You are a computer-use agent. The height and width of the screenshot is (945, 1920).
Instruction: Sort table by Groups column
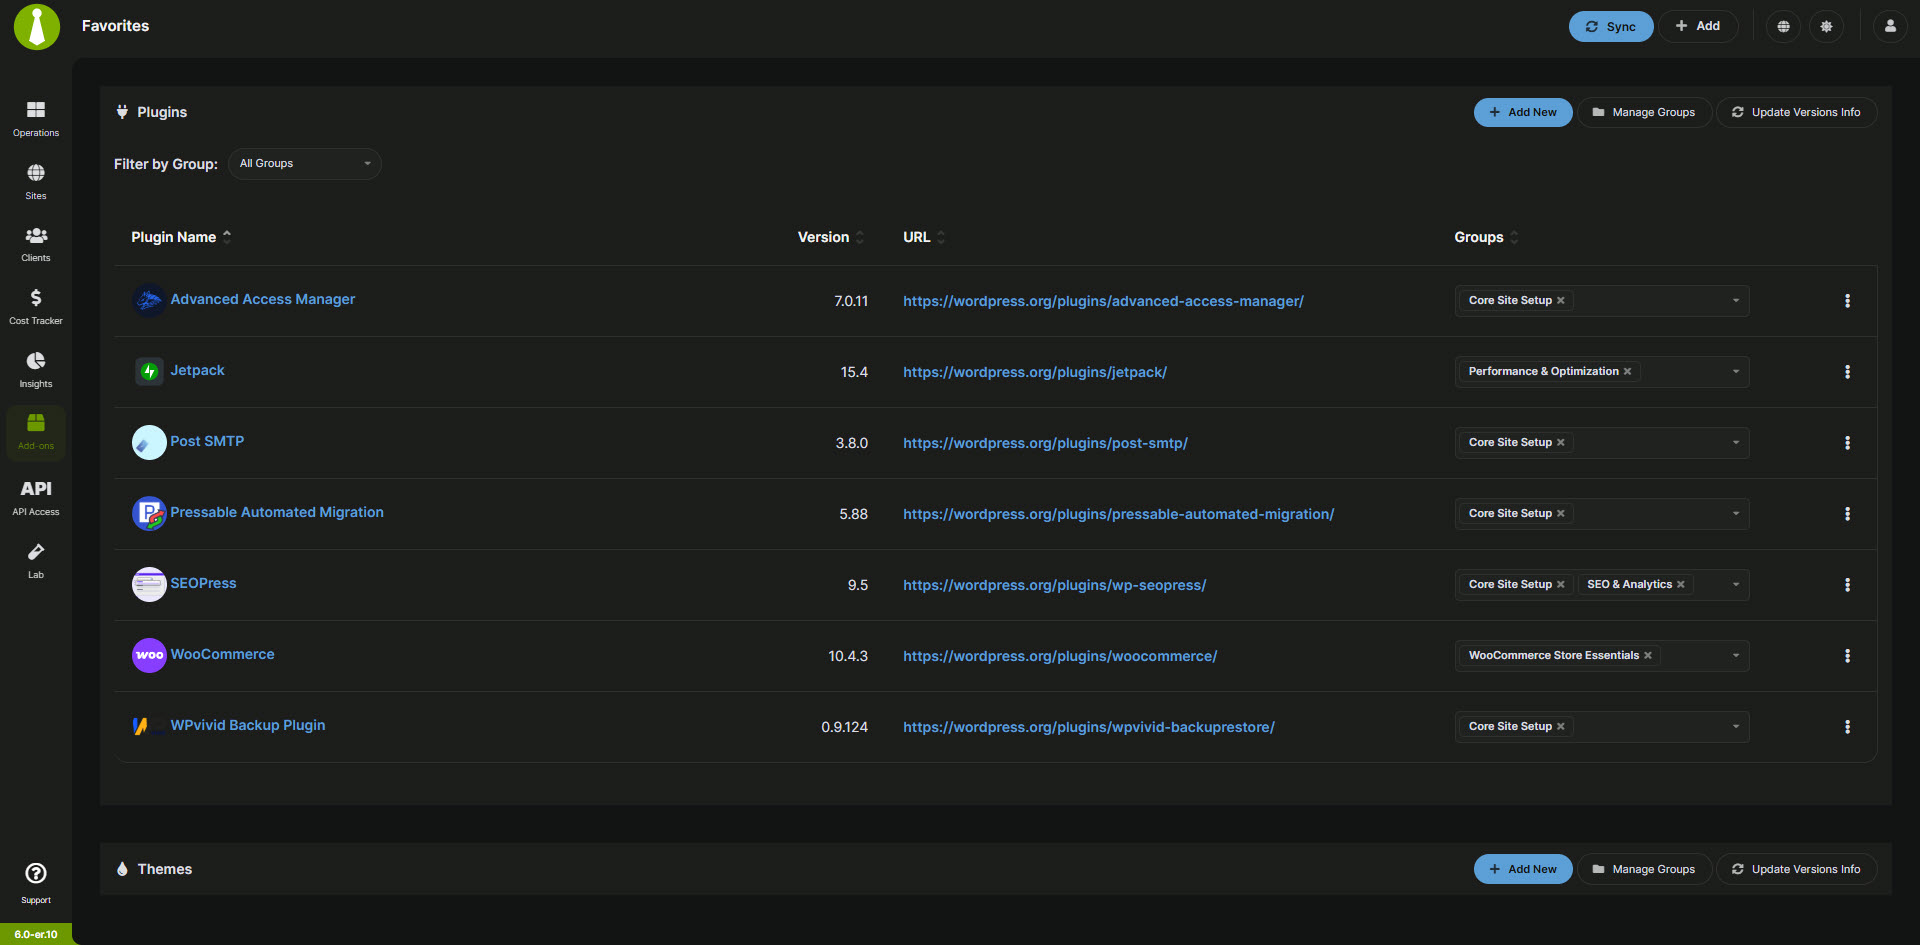[1486, 237]
